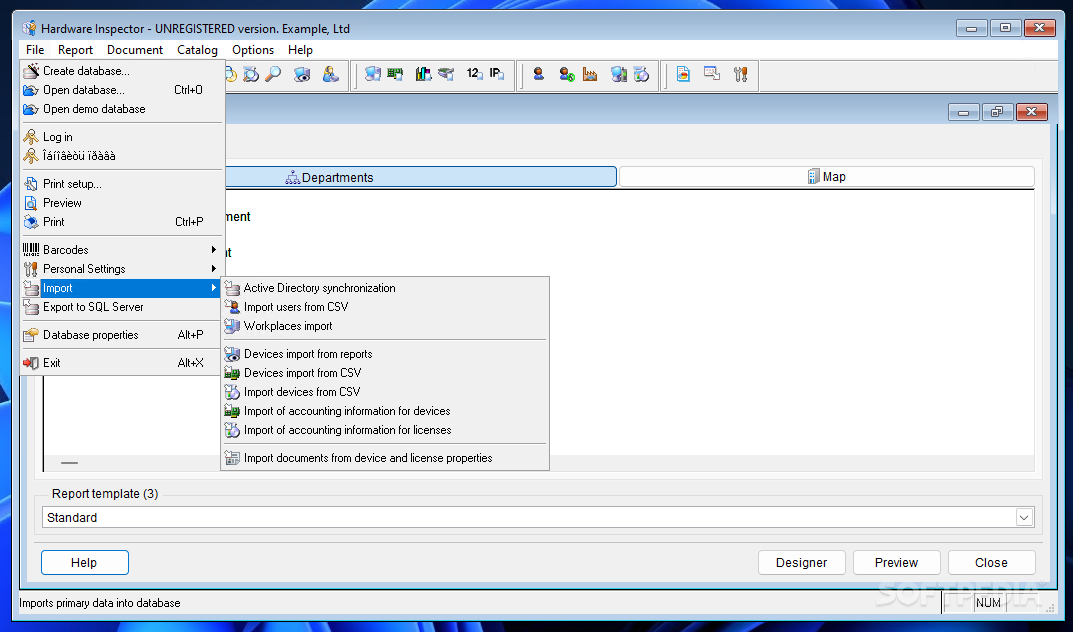Click the Hardware Inspector title bar app icon
This screenshot has width=1073, height=632.
pyautogui.click(x=29, y=28)
